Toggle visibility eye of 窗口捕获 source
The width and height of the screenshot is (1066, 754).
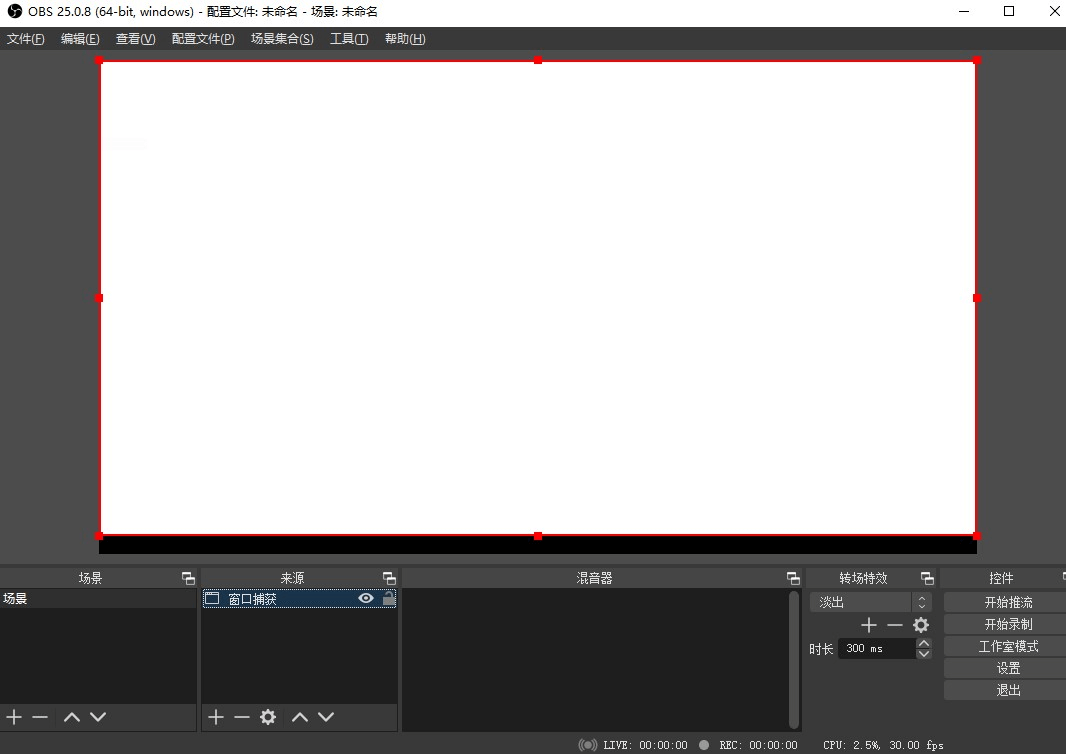366,598
